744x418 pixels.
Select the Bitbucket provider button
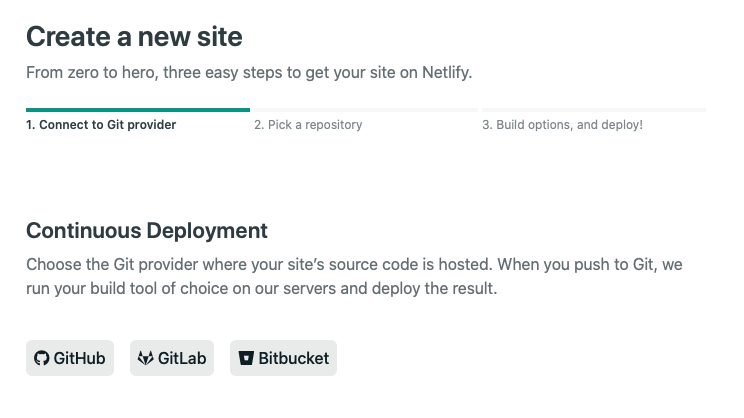point(283,358)
